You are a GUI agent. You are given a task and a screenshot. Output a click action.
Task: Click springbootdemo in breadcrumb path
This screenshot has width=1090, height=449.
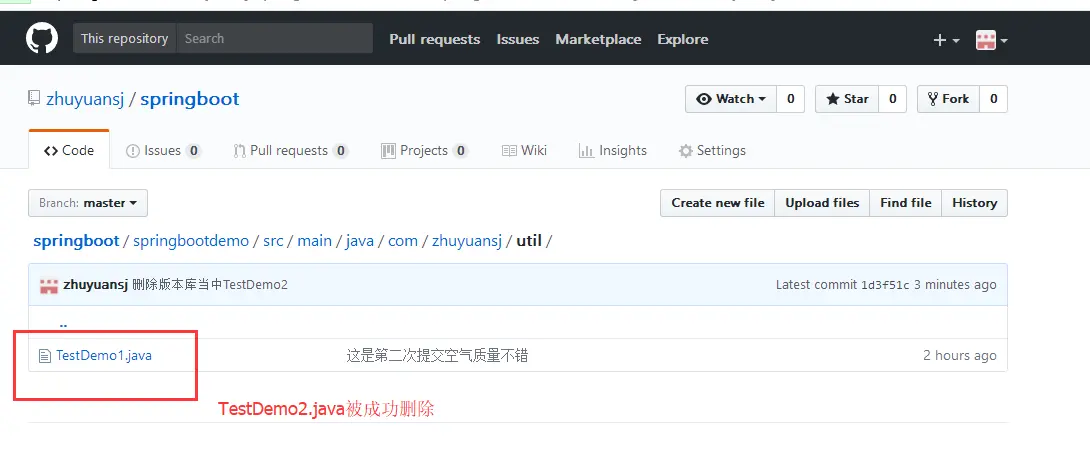(x=191, y=241)
